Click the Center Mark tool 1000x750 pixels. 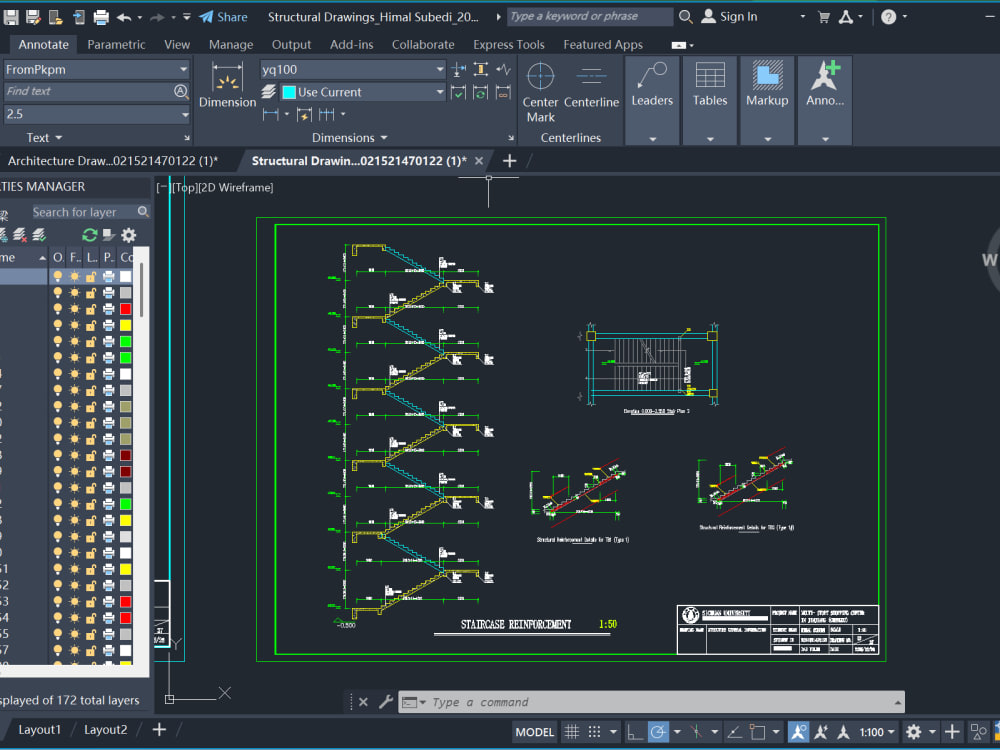pyautogui.click(x=540, y=92)
